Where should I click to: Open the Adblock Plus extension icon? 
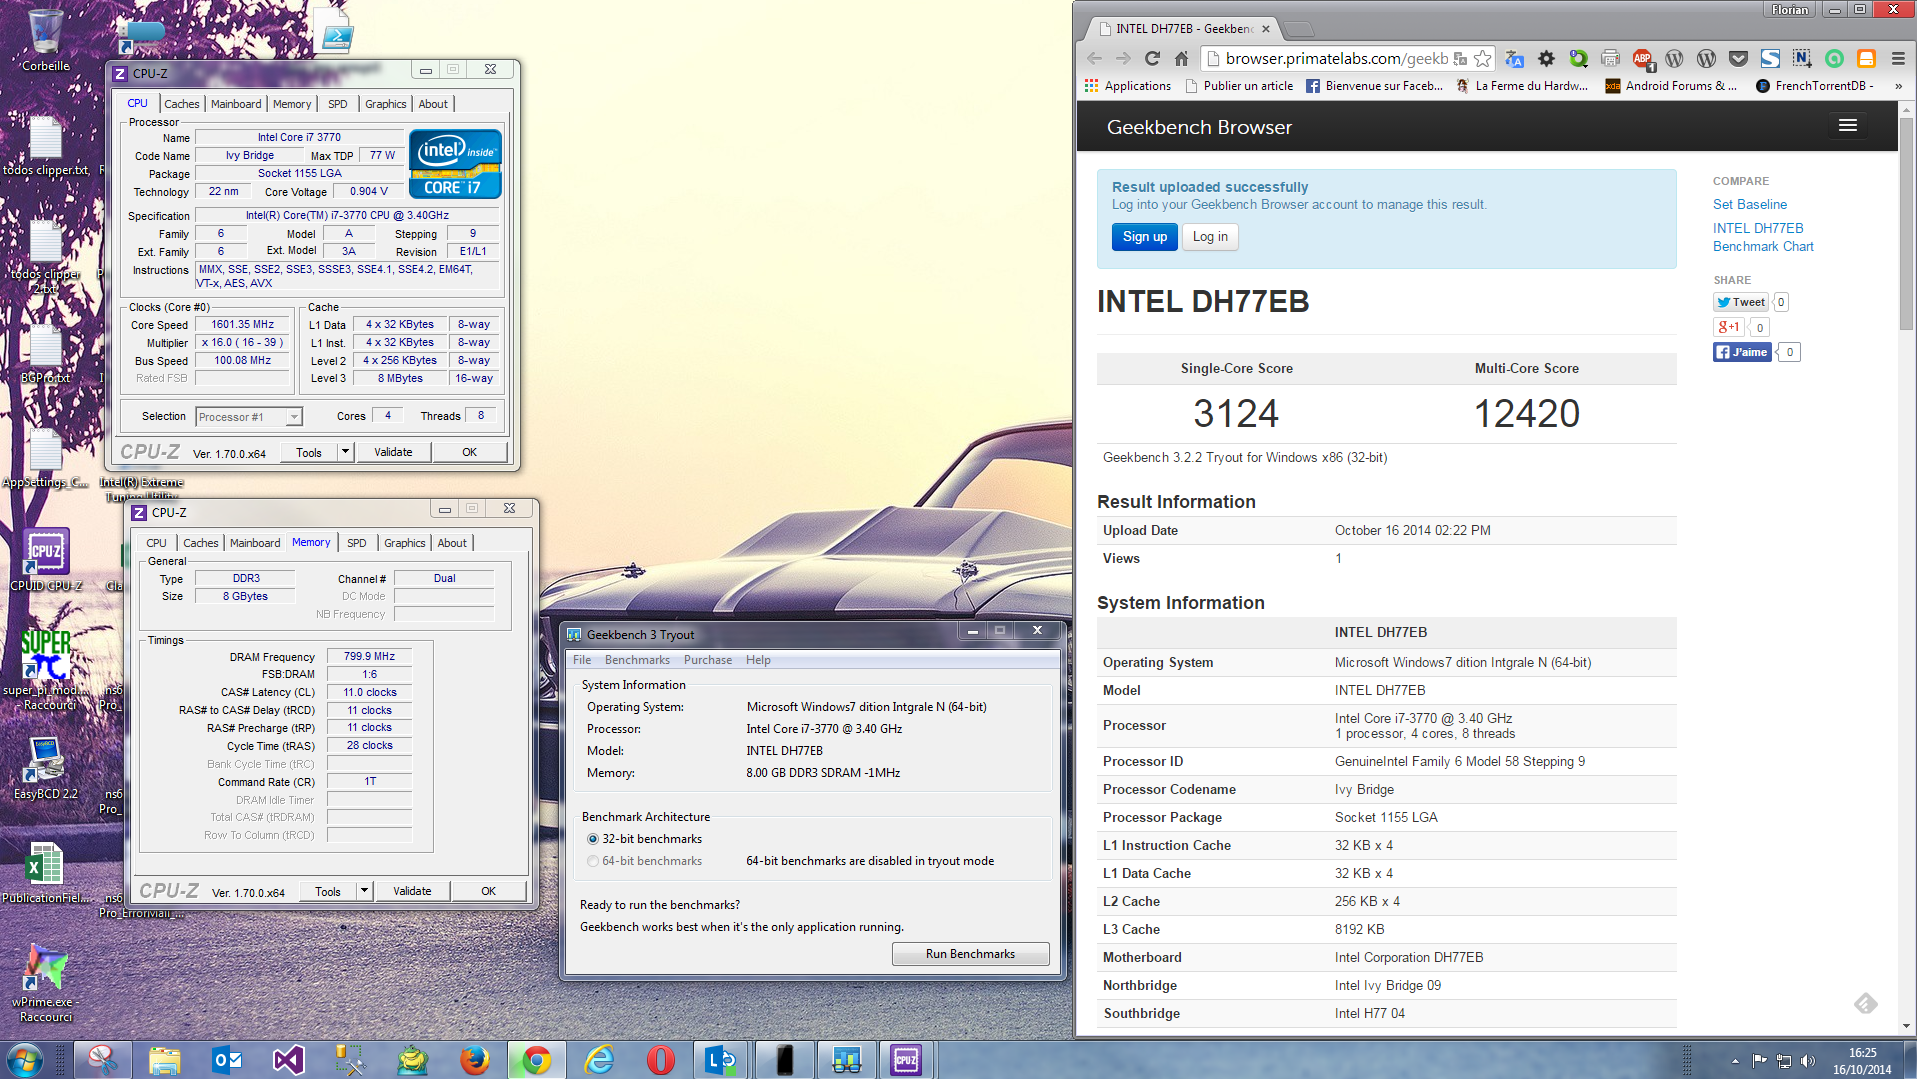1642,59
